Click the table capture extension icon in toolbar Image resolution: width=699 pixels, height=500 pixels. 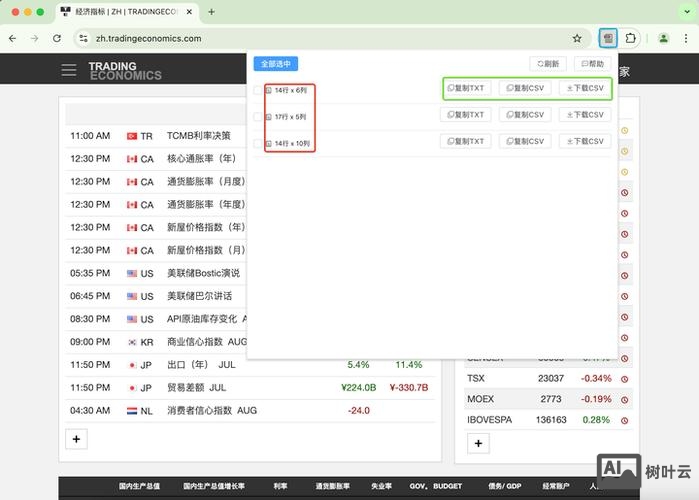(x=608, y=38)
